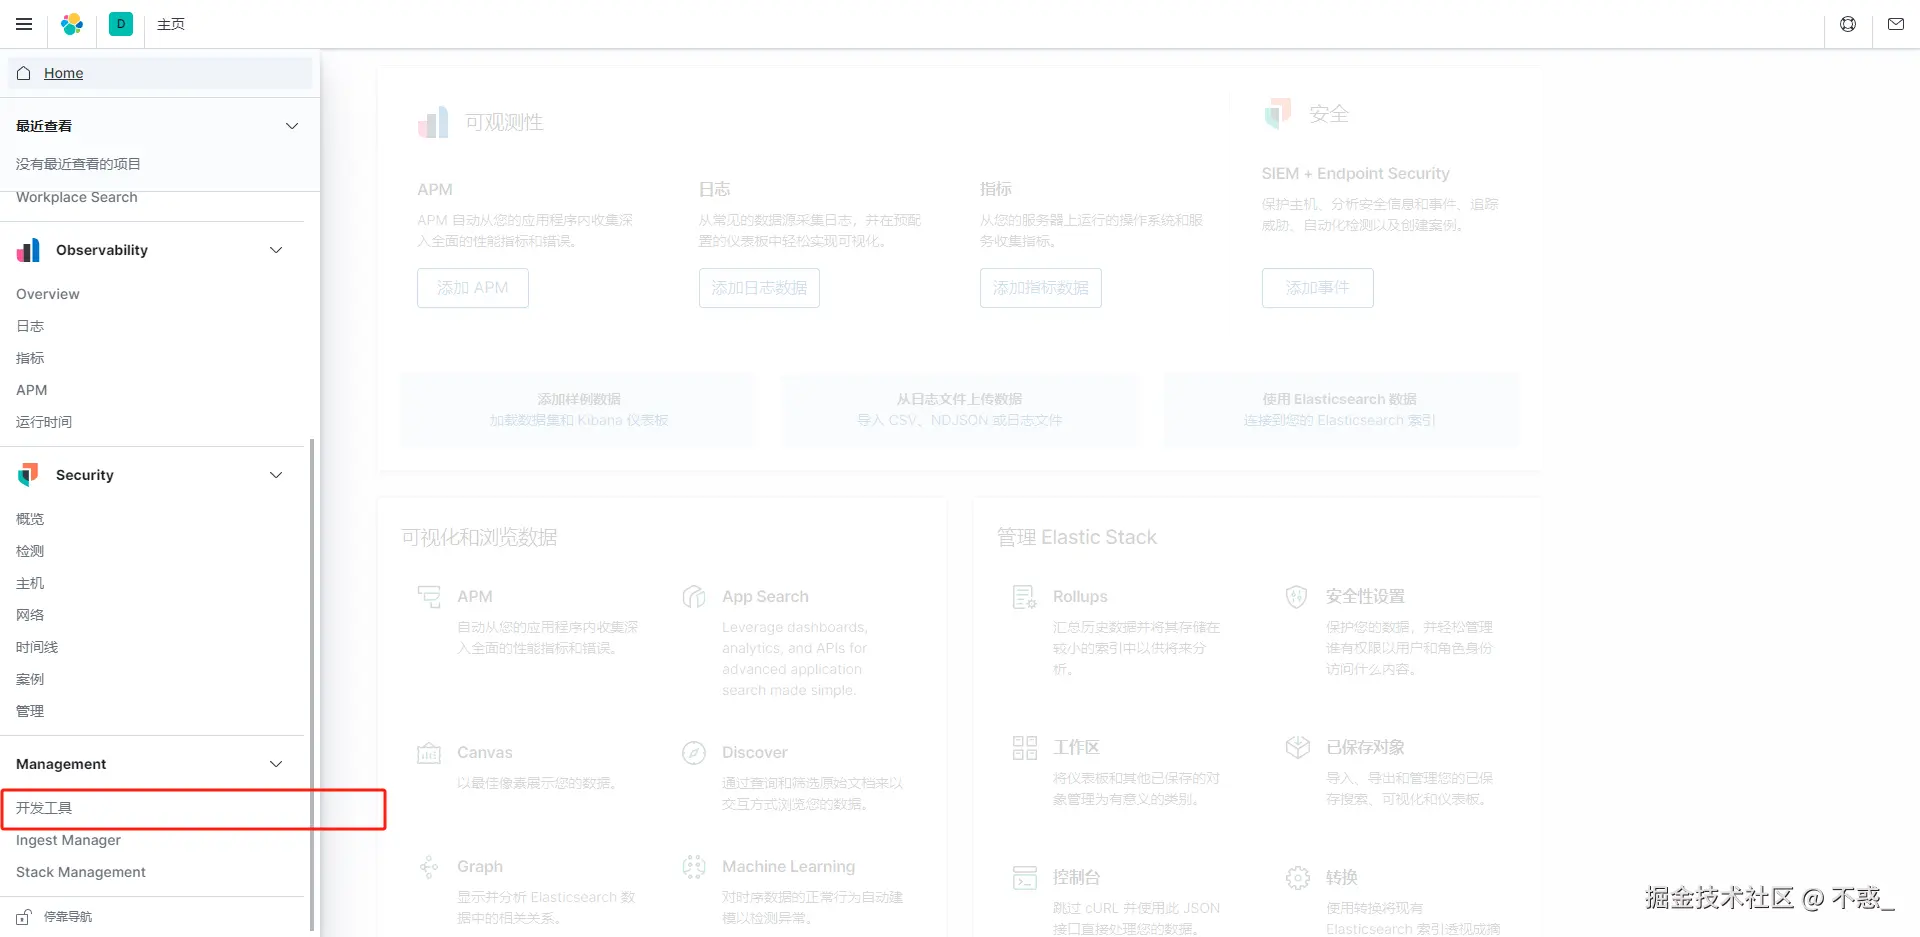Click the 主页 breadcrumb
1920x937 pixels.
click(171, 24)
